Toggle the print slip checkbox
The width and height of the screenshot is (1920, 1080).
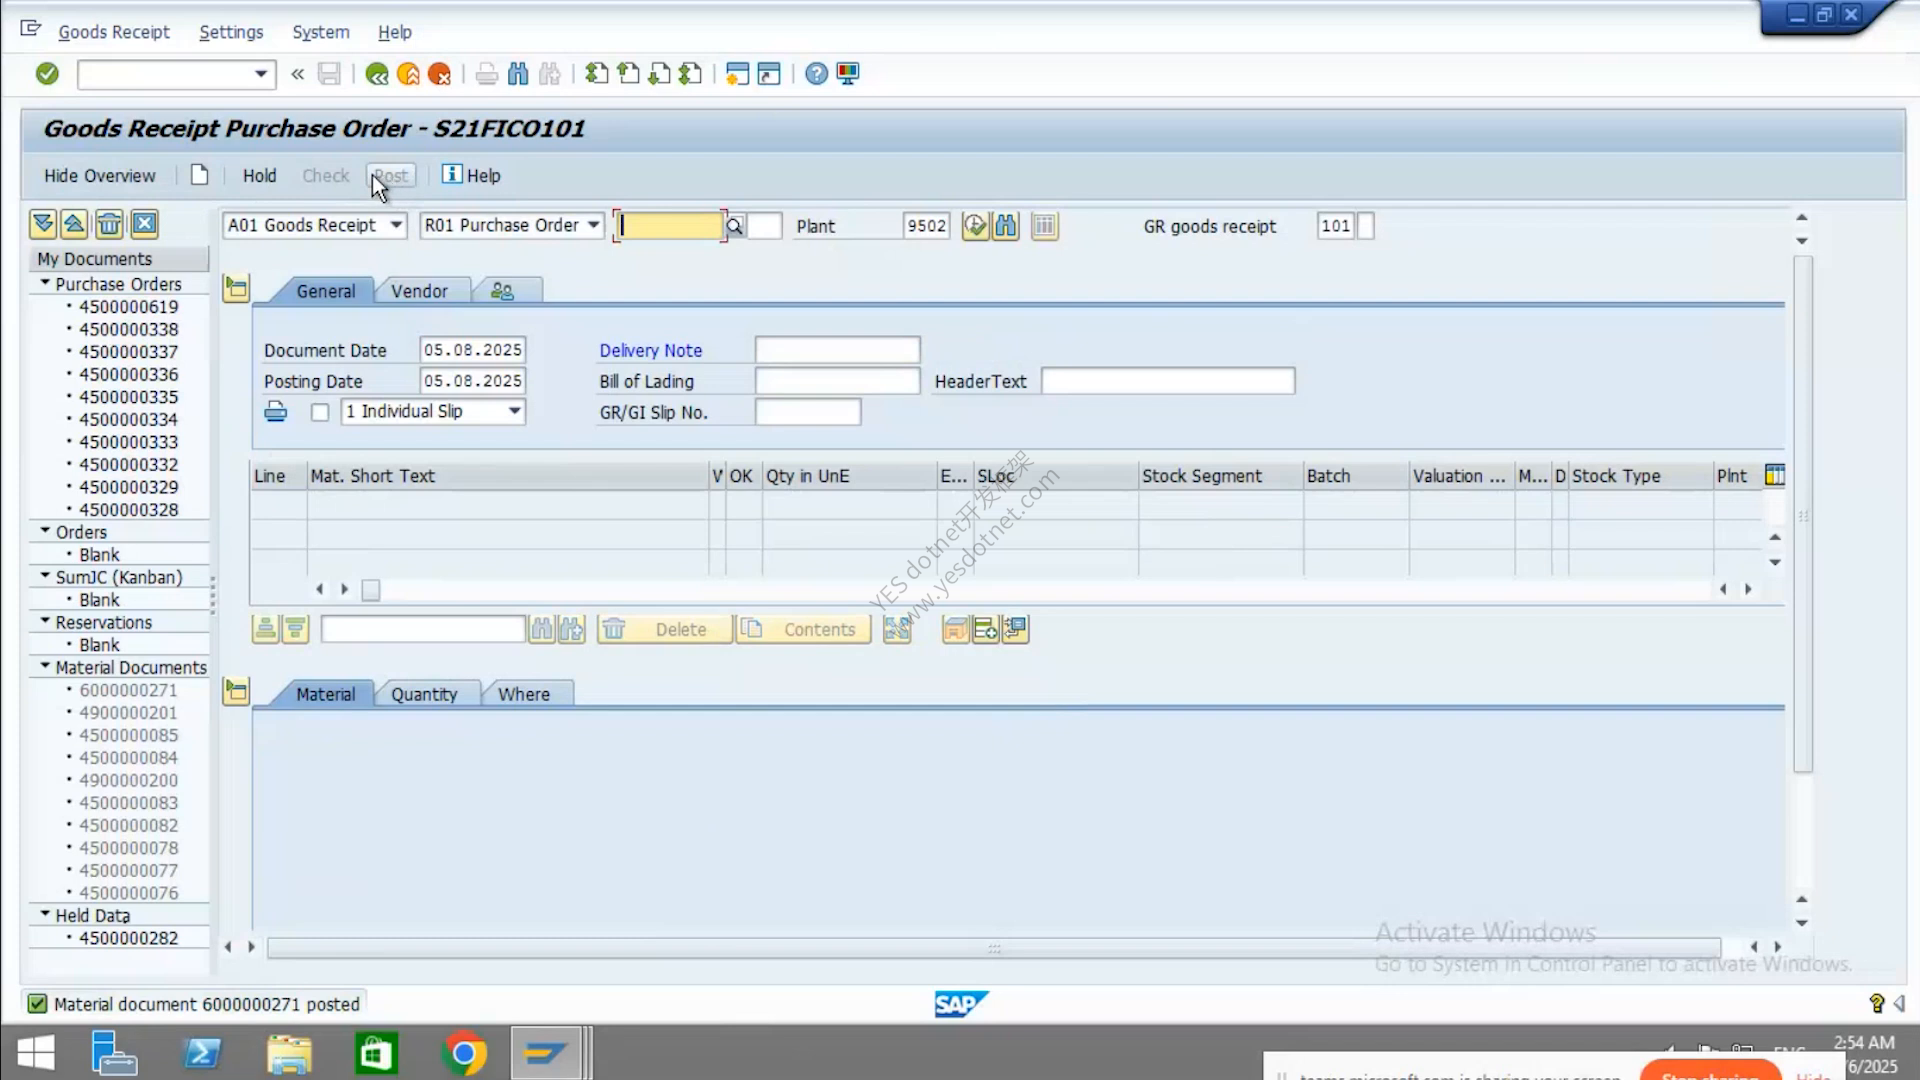click(x=320, y=412)
